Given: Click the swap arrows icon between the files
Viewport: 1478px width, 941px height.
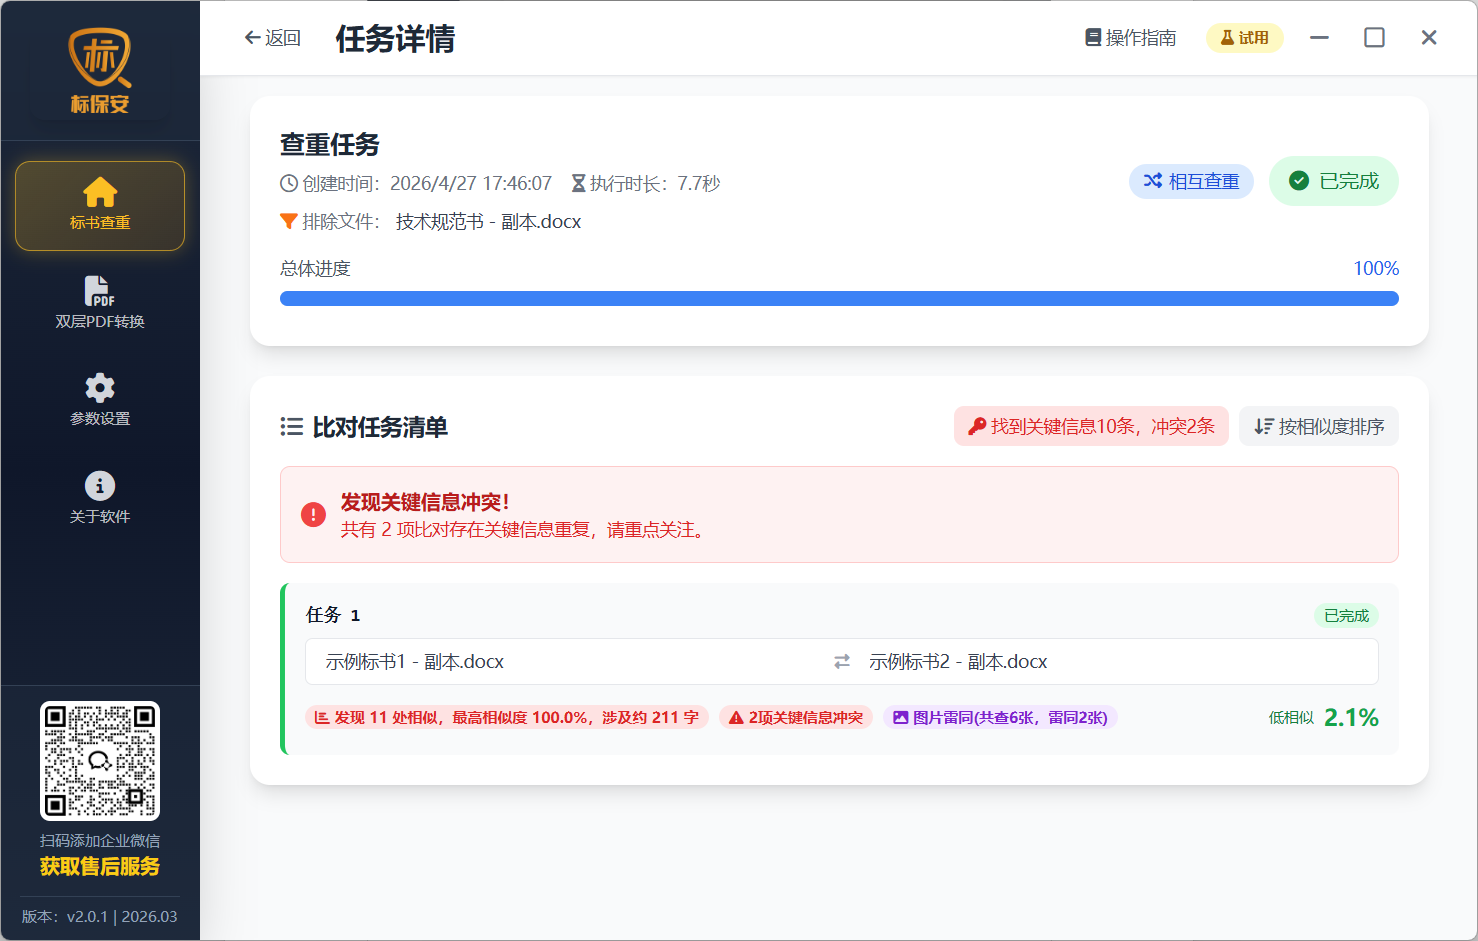Looking at the screenshot, I should pyautogui.click(x=842, y=662).
